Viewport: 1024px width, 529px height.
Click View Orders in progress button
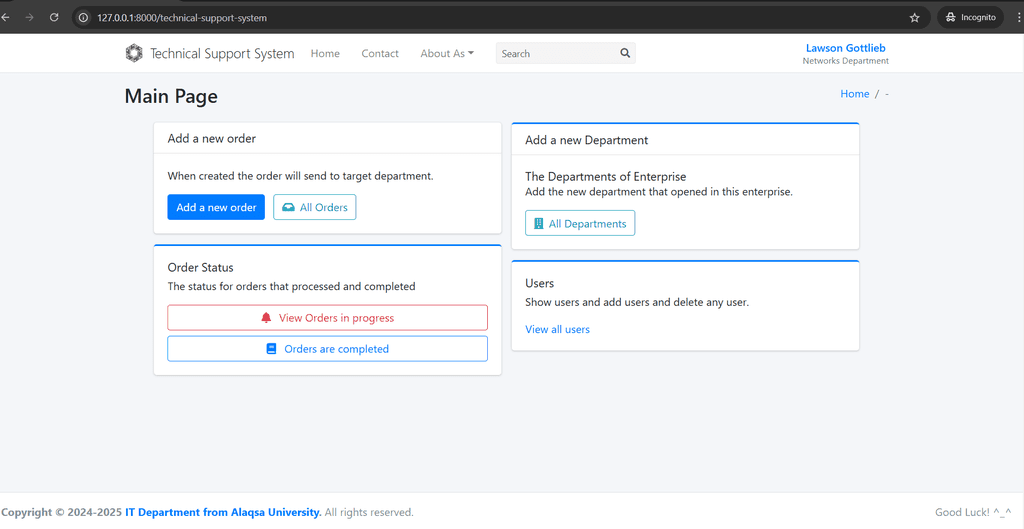pyautogui.click(x=327, y=318)
